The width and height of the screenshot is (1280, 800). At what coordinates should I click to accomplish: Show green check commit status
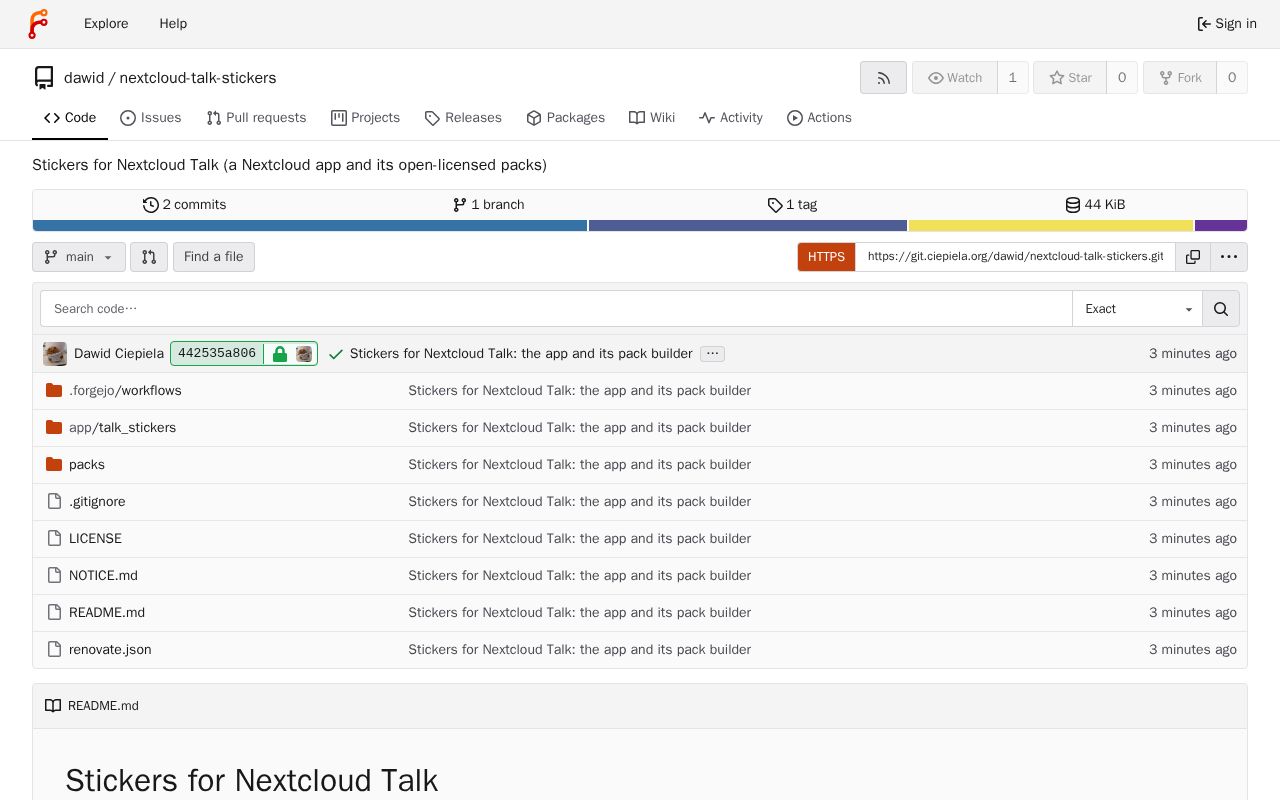(336, 354)
